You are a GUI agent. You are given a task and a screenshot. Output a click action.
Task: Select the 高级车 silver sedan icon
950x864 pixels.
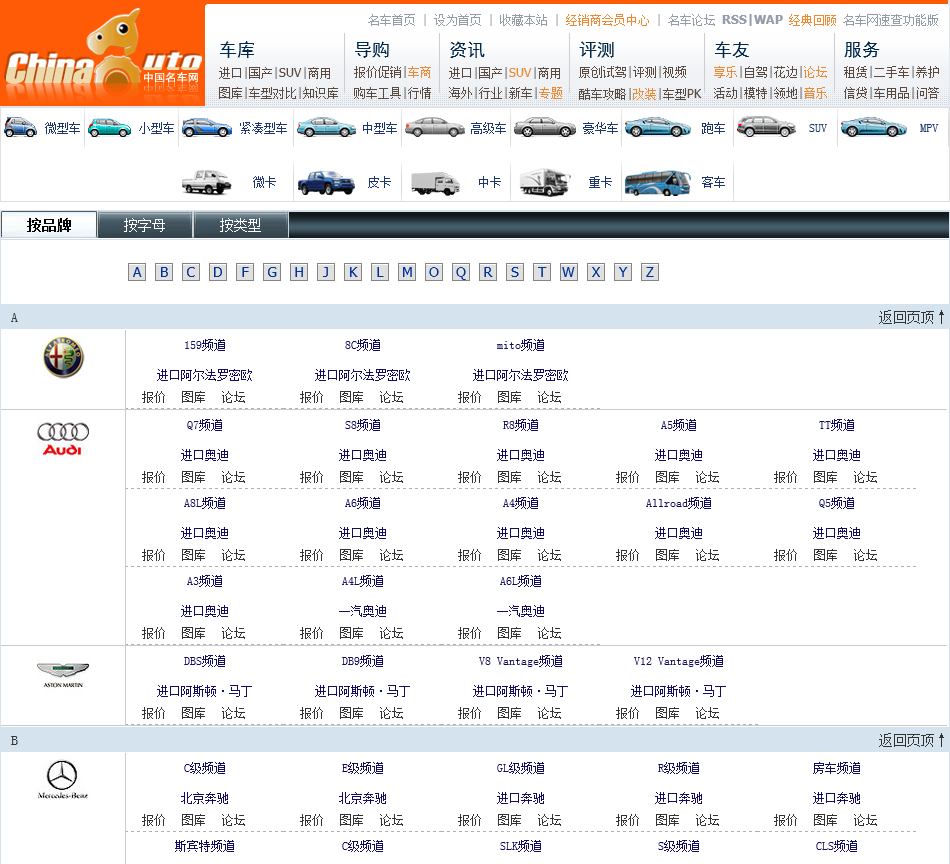(x=434, y=127)
